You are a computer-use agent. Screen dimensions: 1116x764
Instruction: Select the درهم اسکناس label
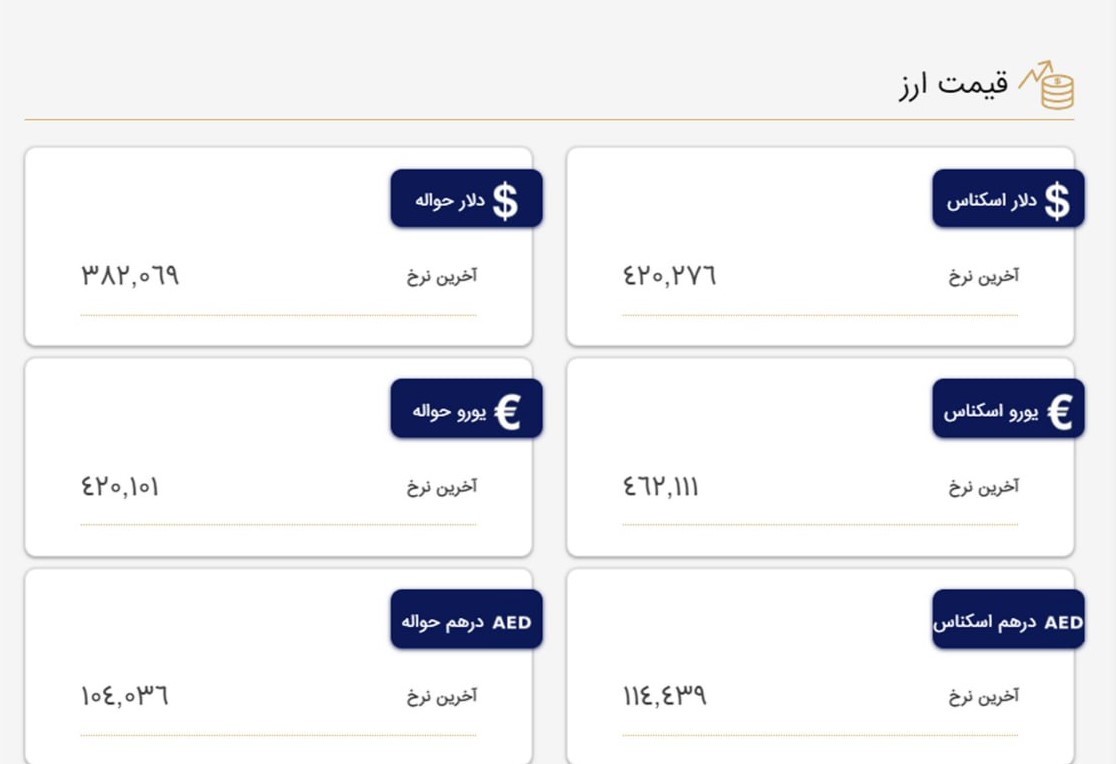pos(984,622)
